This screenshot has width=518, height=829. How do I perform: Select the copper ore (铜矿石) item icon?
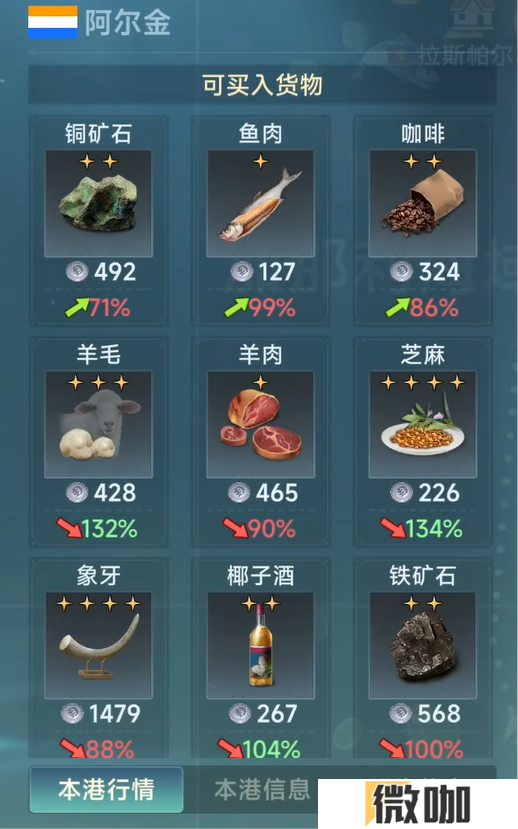point(98,204)
